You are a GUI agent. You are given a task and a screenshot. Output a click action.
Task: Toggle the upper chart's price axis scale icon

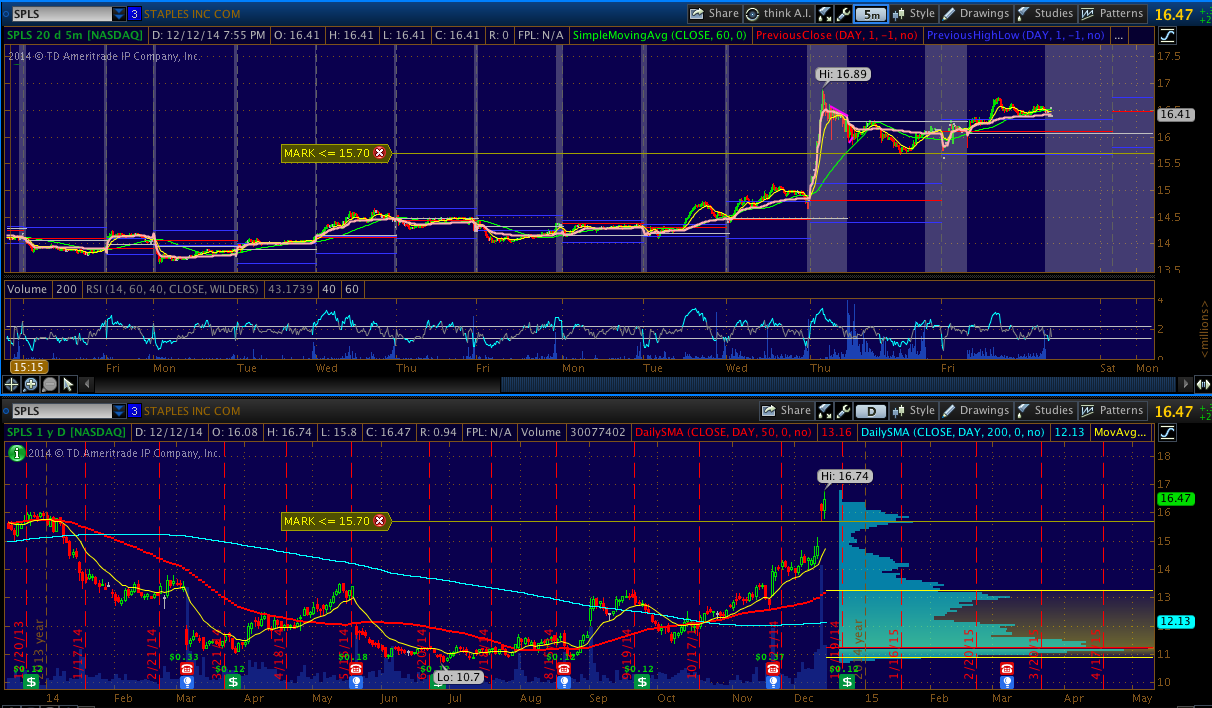(x=1168, y=35)
